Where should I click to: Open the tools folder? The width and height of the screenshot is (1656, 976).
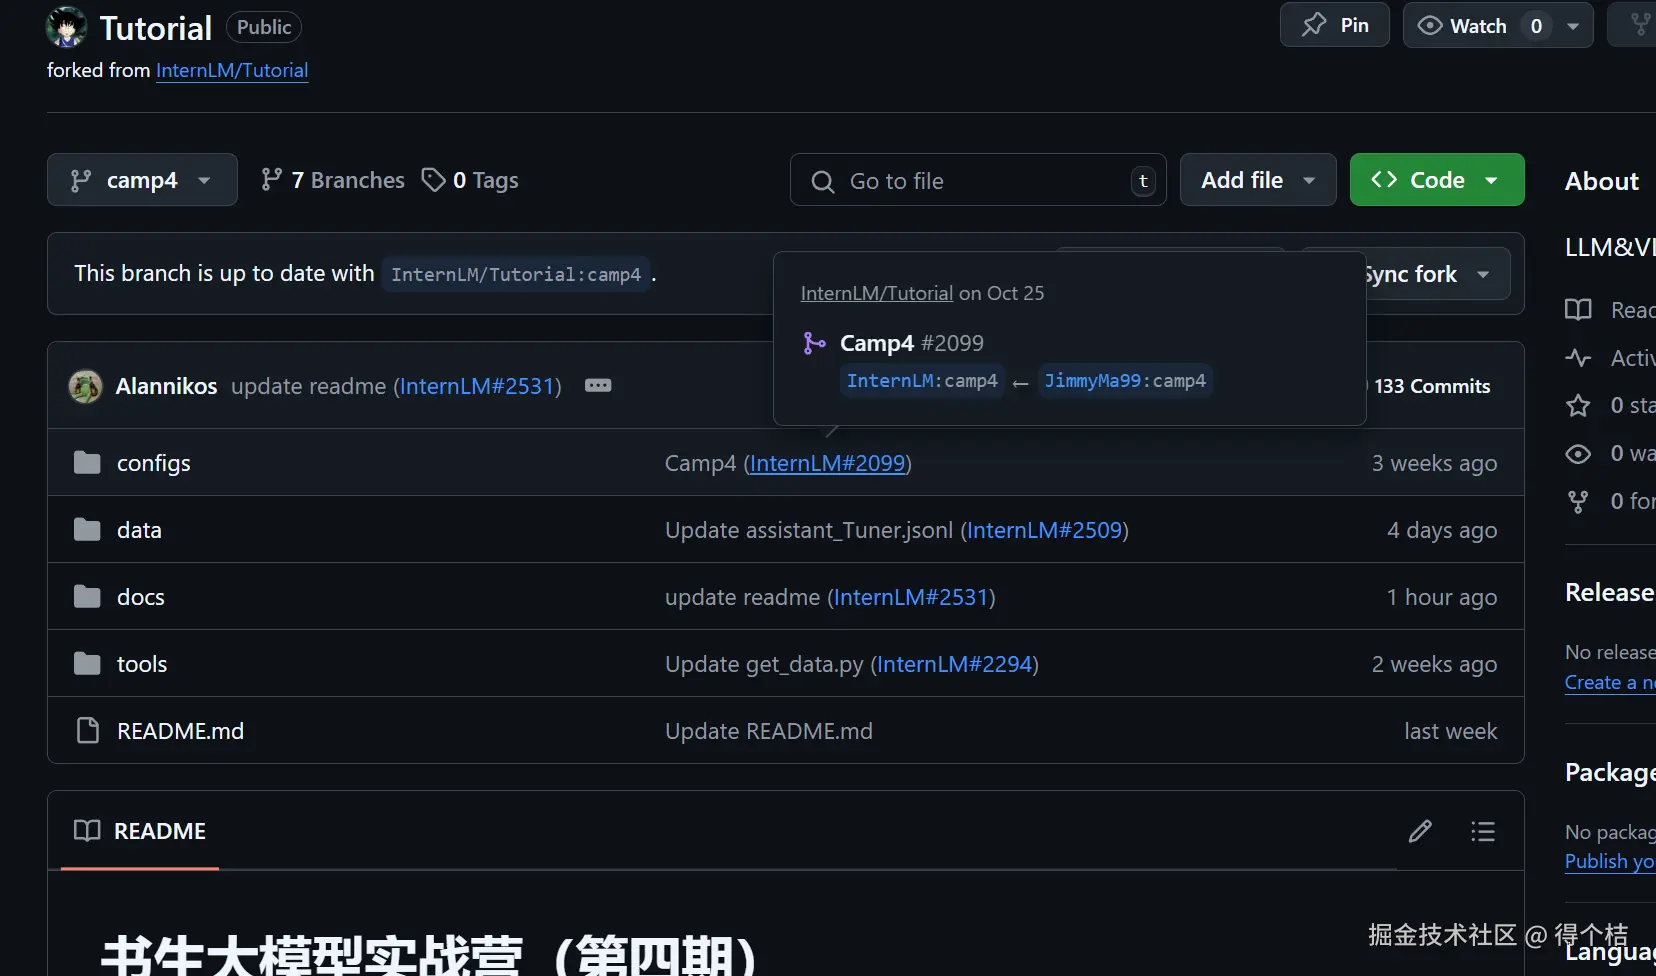(142, 664)
